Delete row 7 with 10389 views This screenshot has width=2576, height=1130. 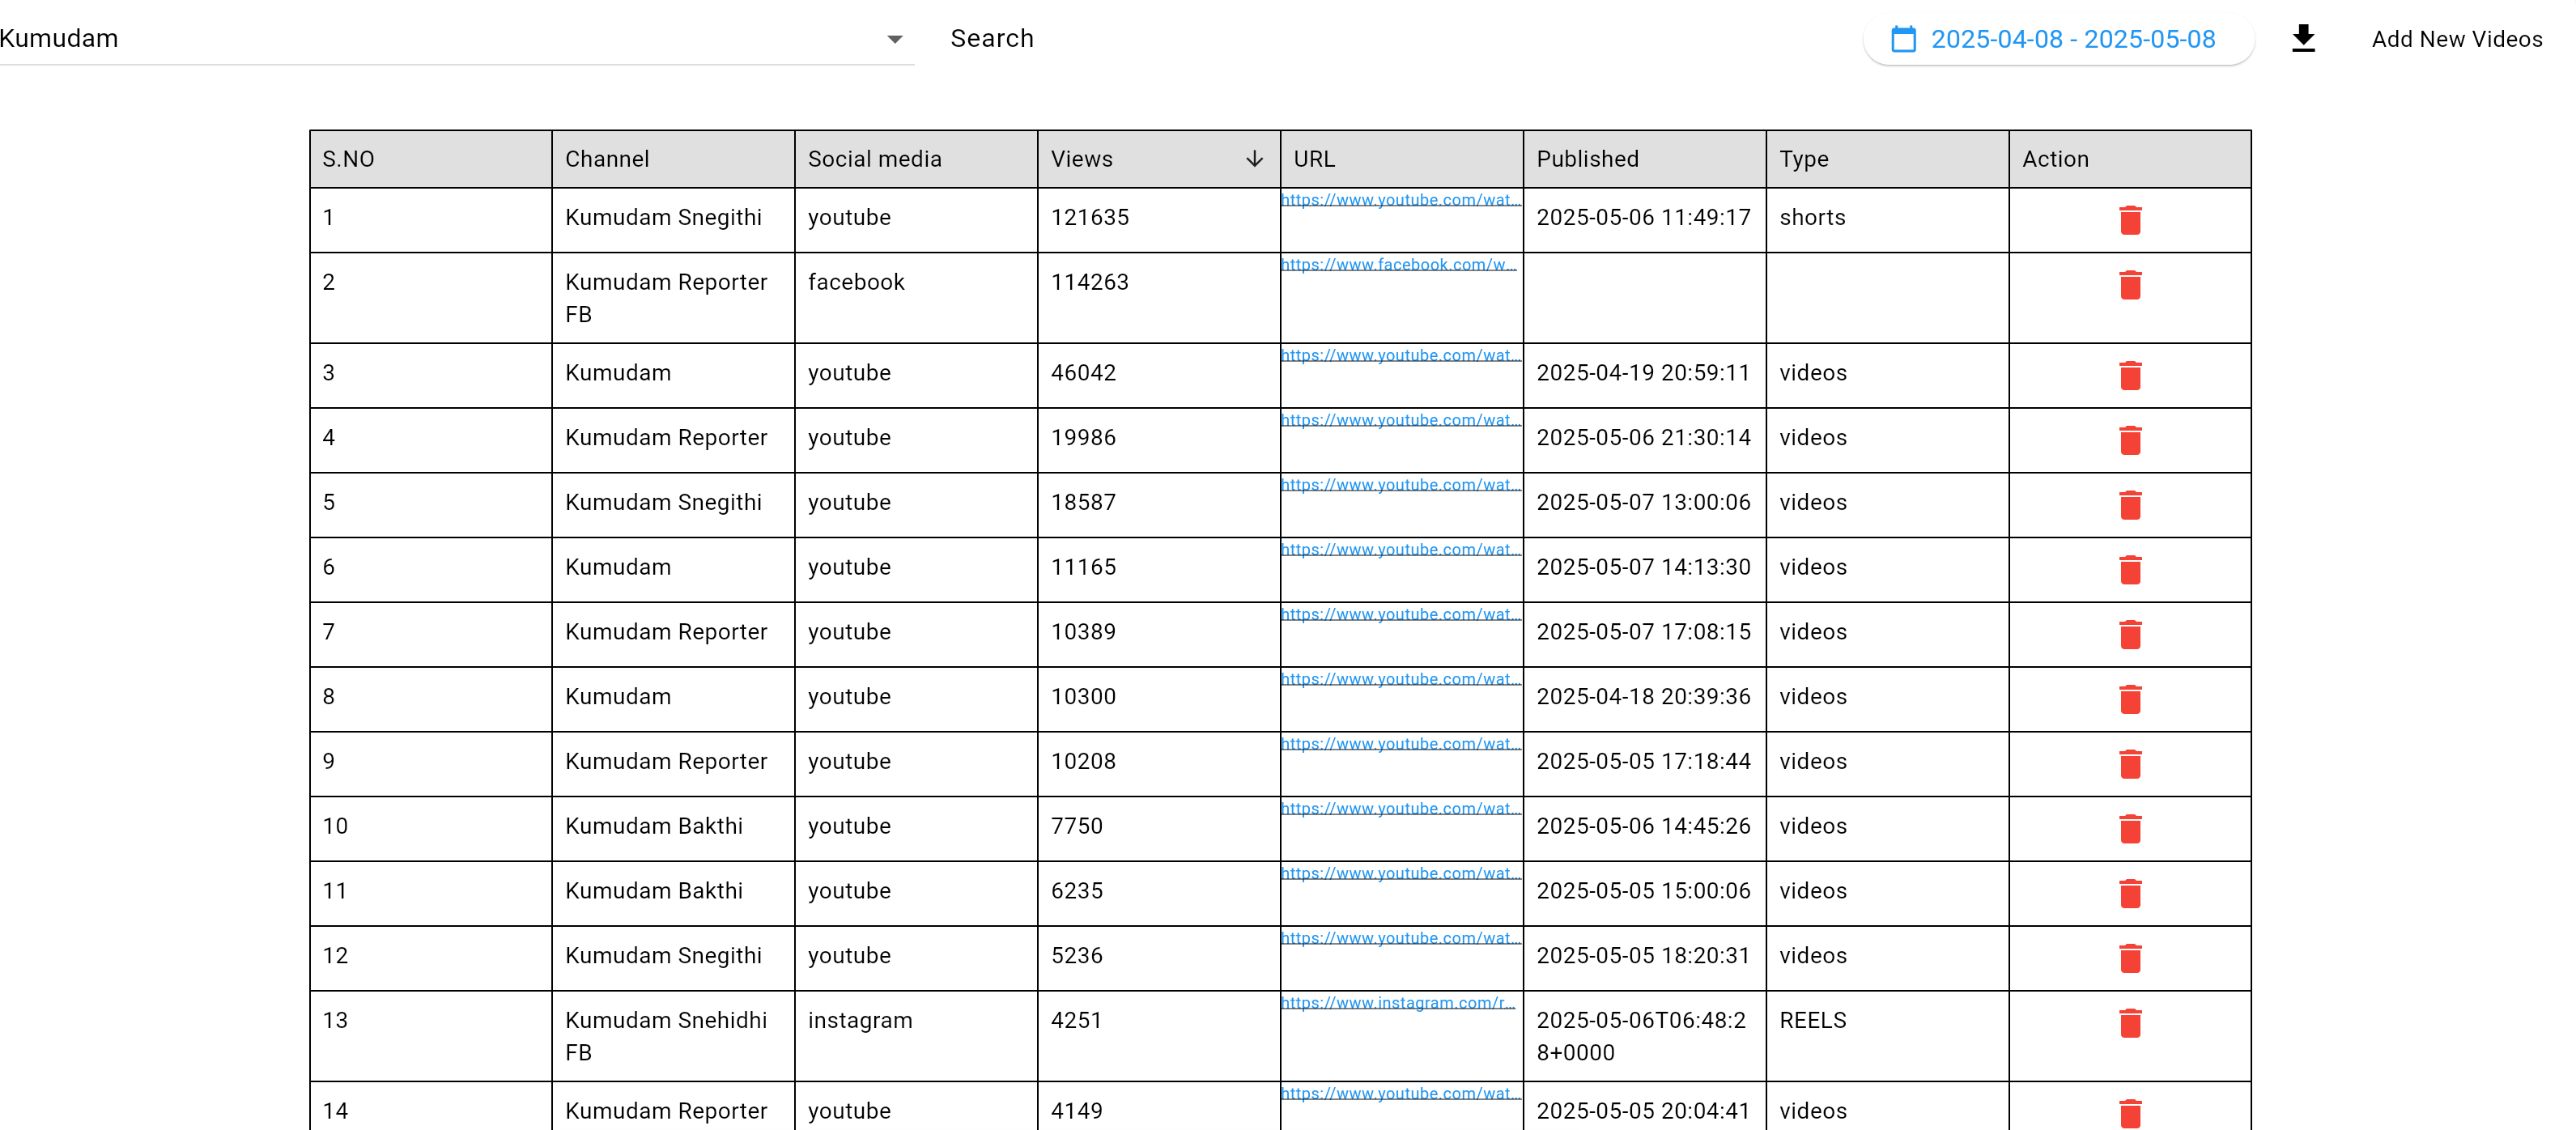2130,635
